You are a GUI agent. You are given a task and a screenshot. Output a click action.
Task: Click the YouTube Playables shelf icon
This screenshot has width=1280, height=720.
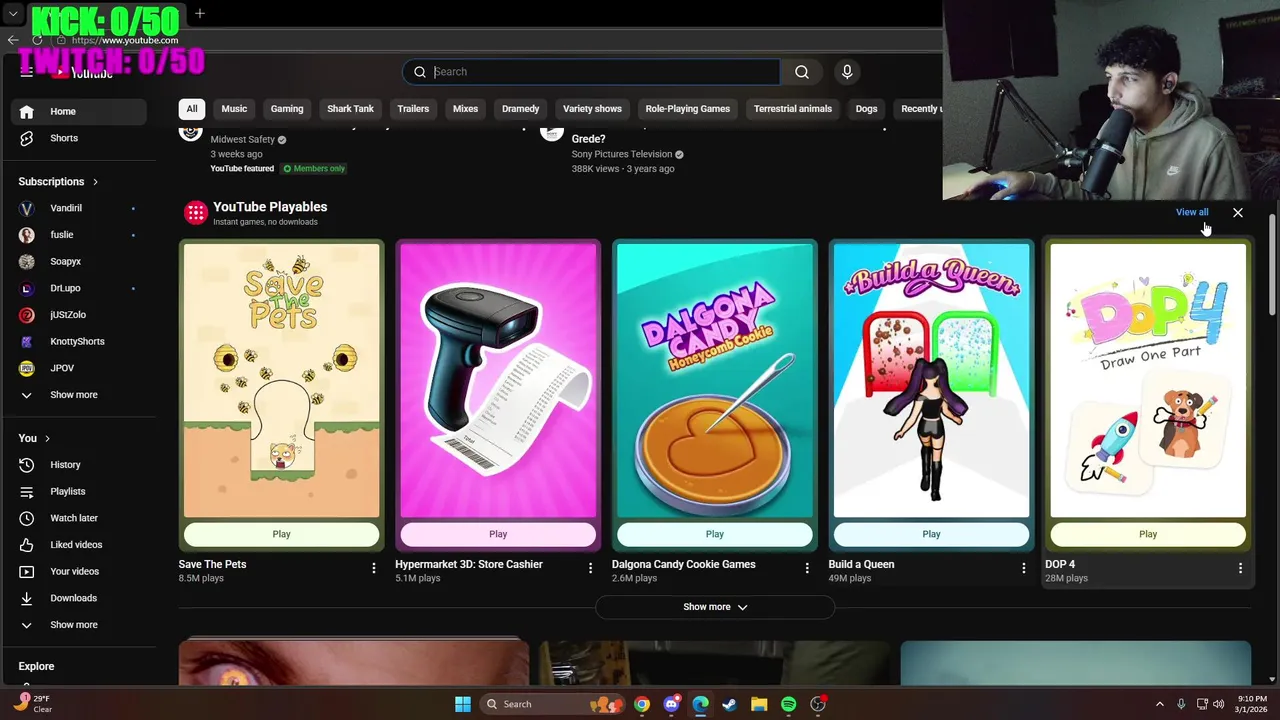click(x=196, y=212)
